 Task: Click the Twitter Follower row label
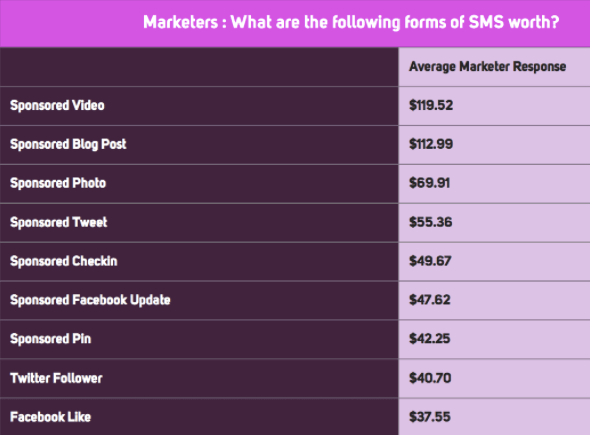pos(56,378)
